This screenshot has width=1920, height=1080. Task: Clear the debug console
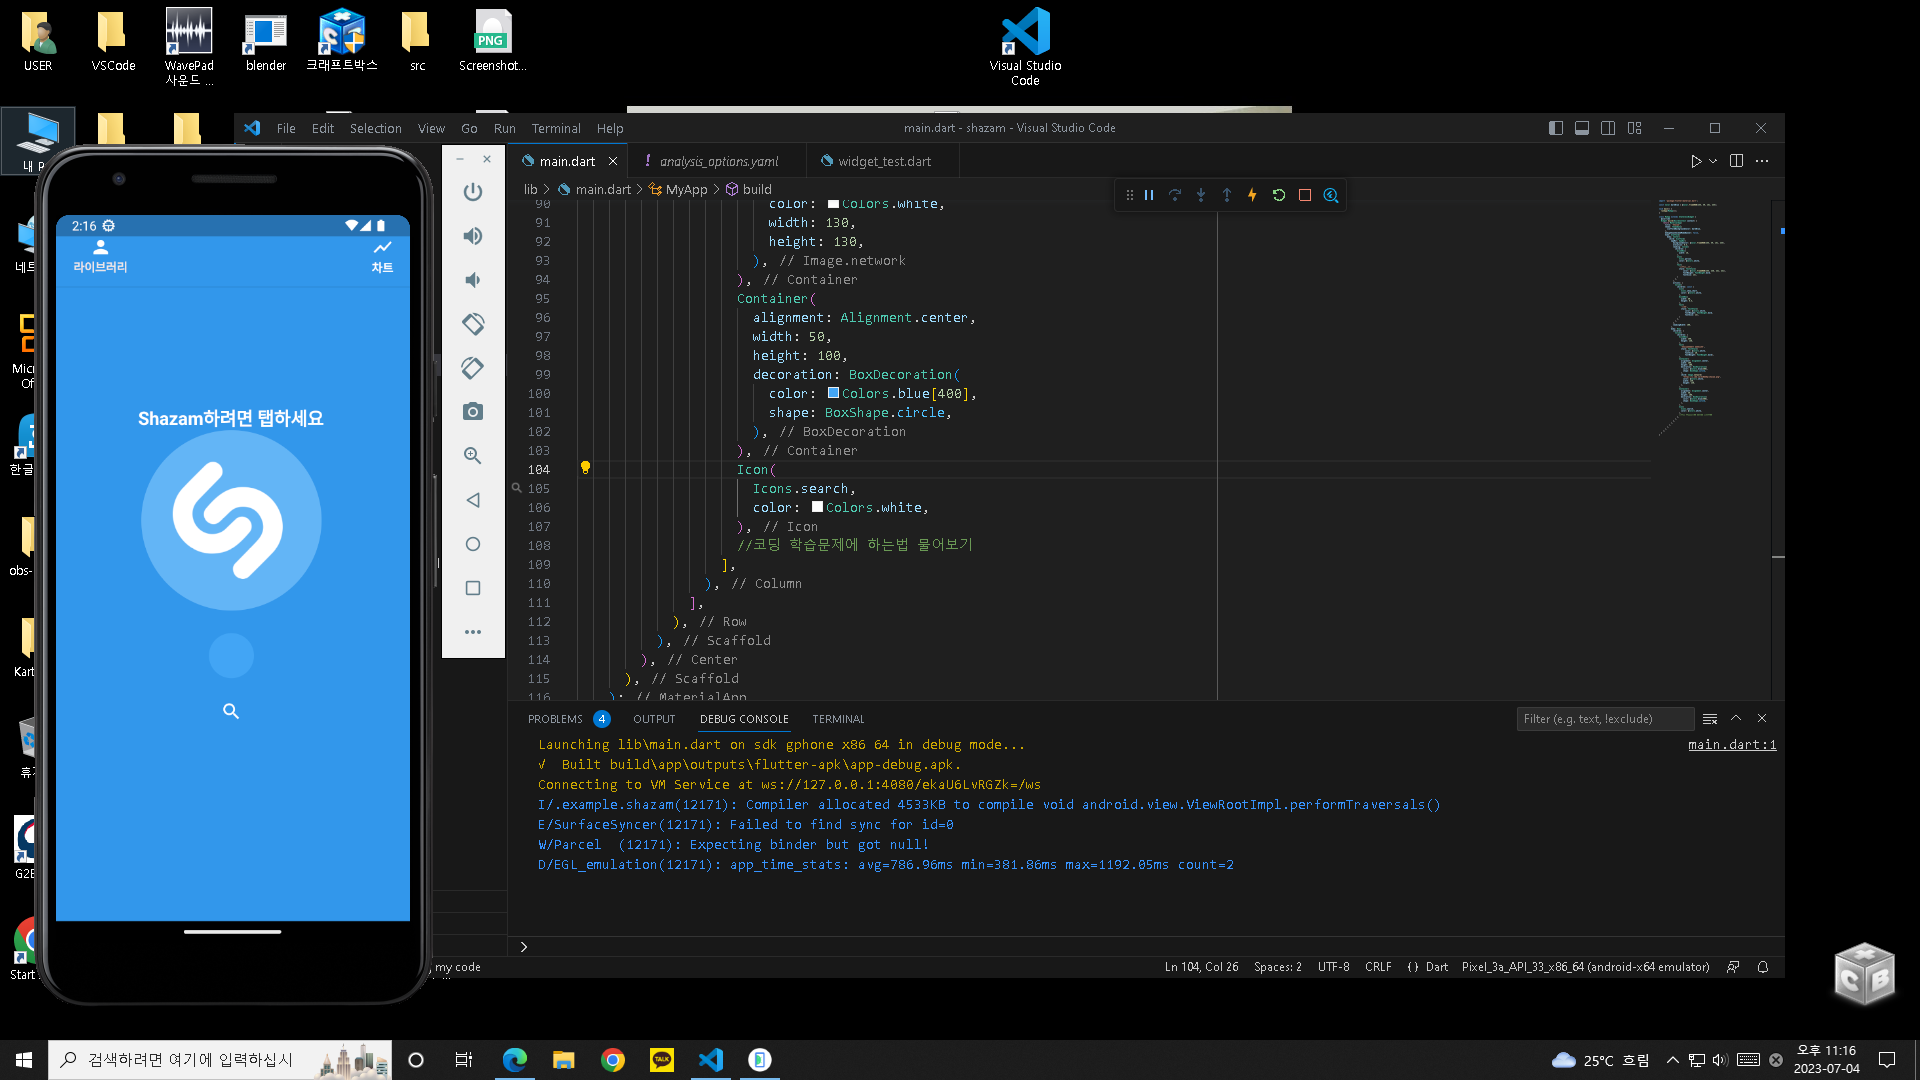click(1710, 719)
